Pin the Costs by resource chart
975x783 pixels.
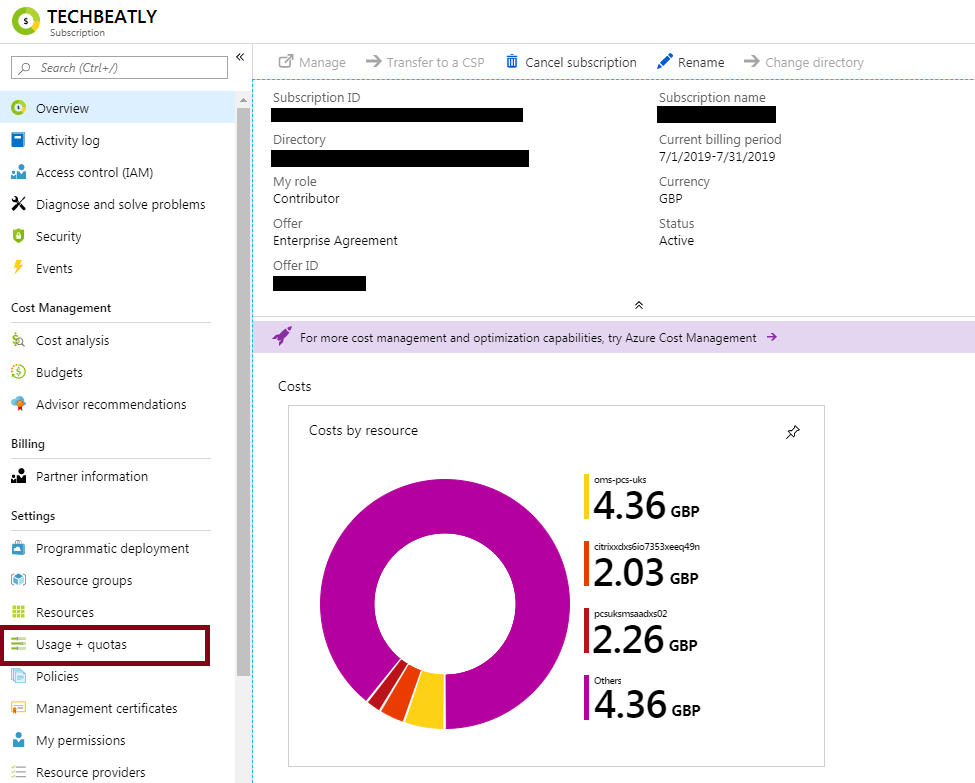[x=792, y=433]
